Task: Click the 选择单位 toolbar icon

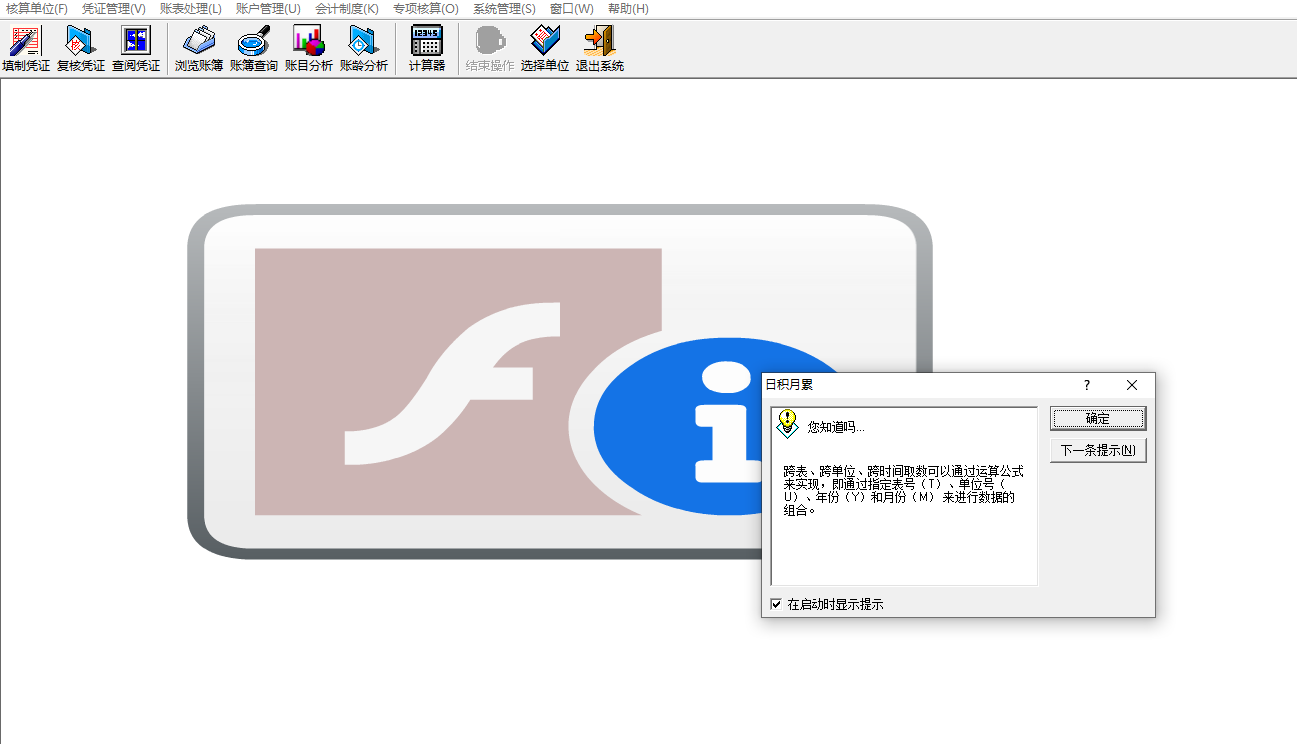Action: 545,48
